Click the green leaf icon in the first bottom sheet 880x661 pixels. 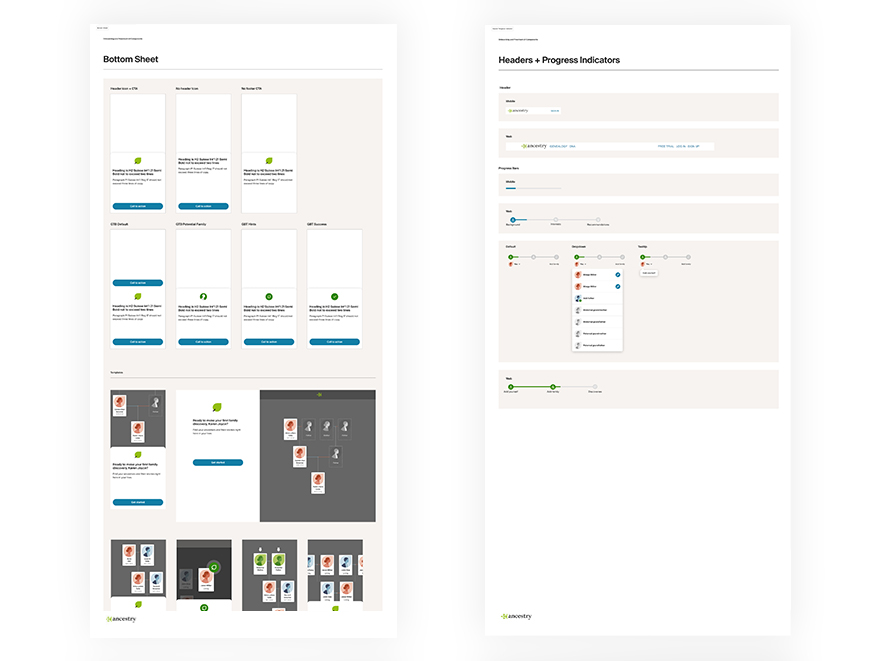[138, 161]
